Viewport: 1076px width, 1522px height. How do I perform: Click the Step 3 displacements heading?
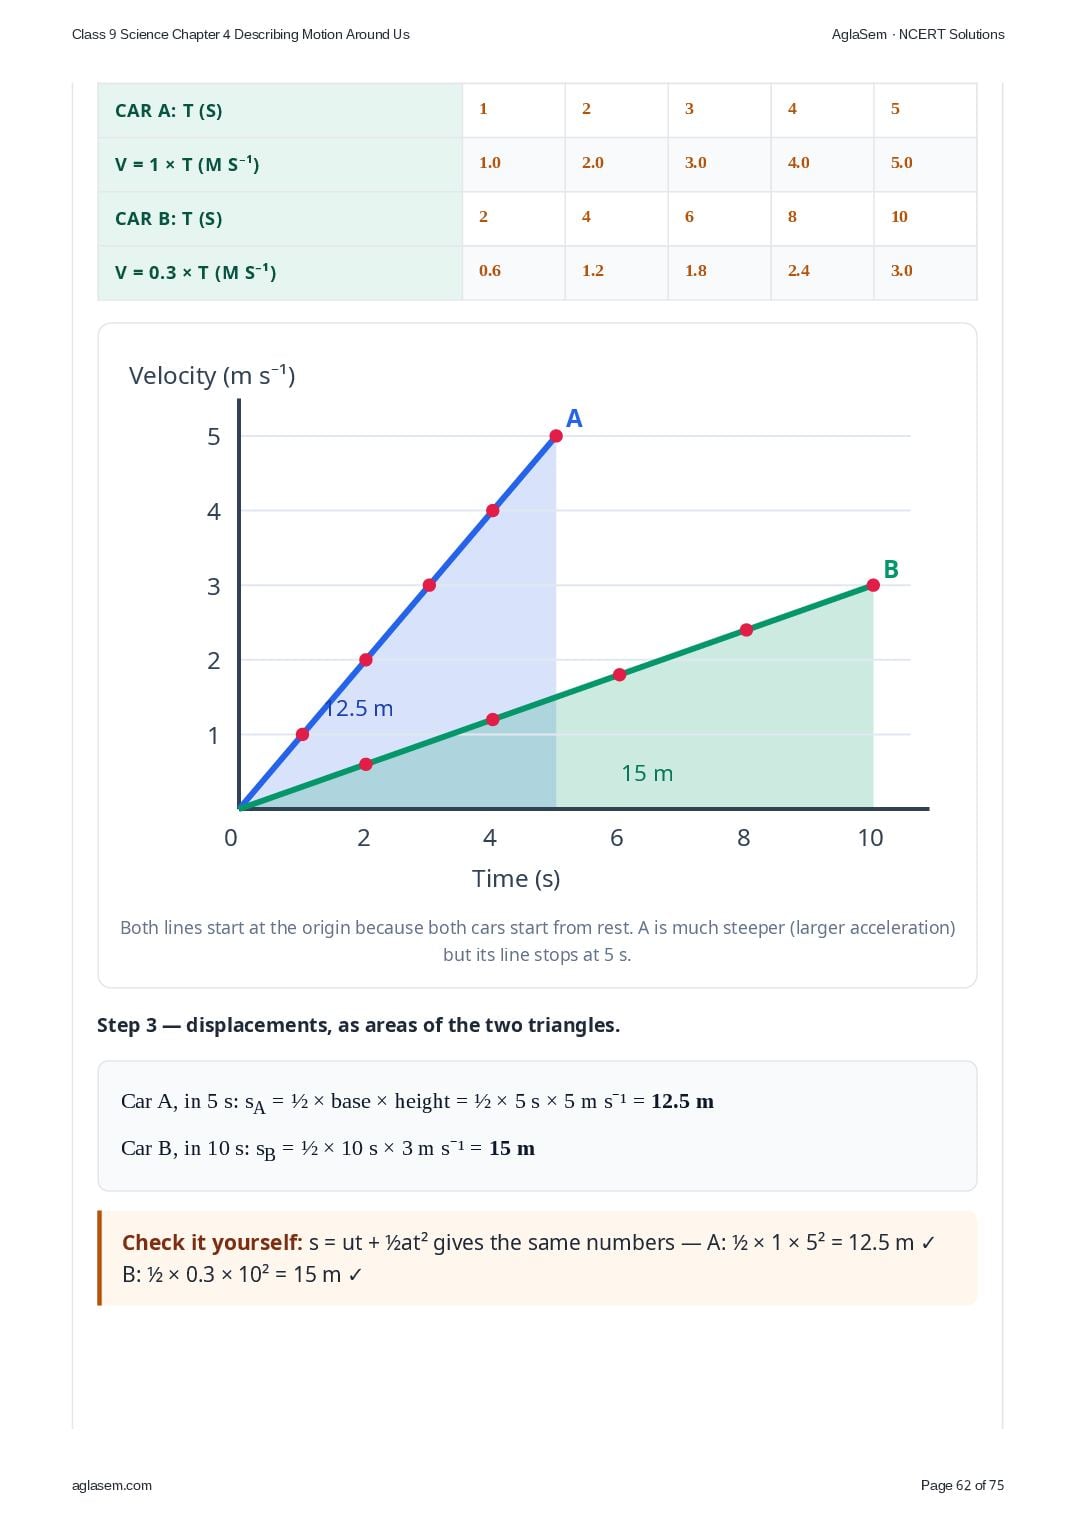(358, 1025)
